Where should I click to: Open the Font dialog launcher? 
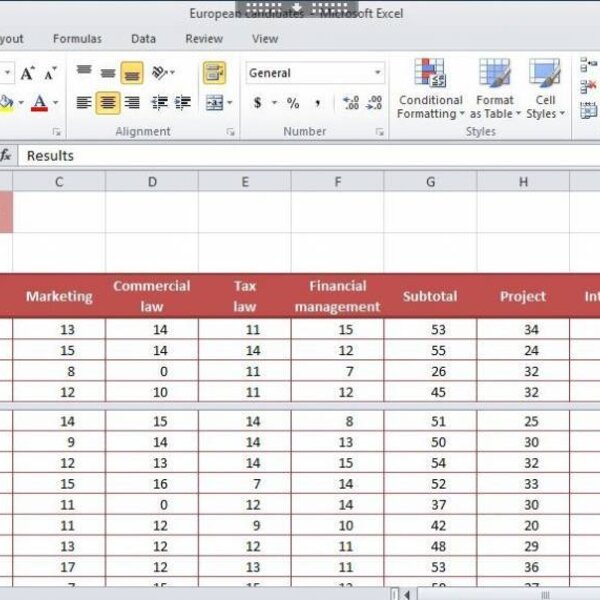coord(57,132)
